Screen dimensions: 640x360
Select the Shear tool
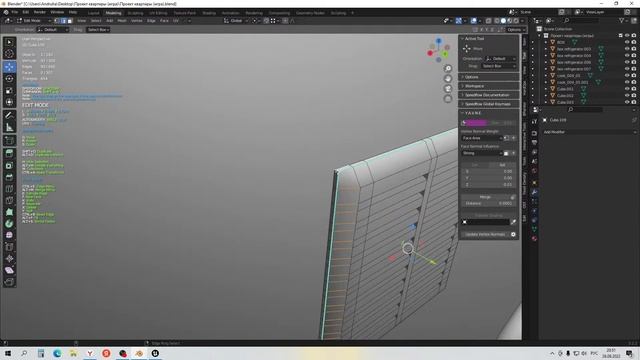click(x=9, y=270)
